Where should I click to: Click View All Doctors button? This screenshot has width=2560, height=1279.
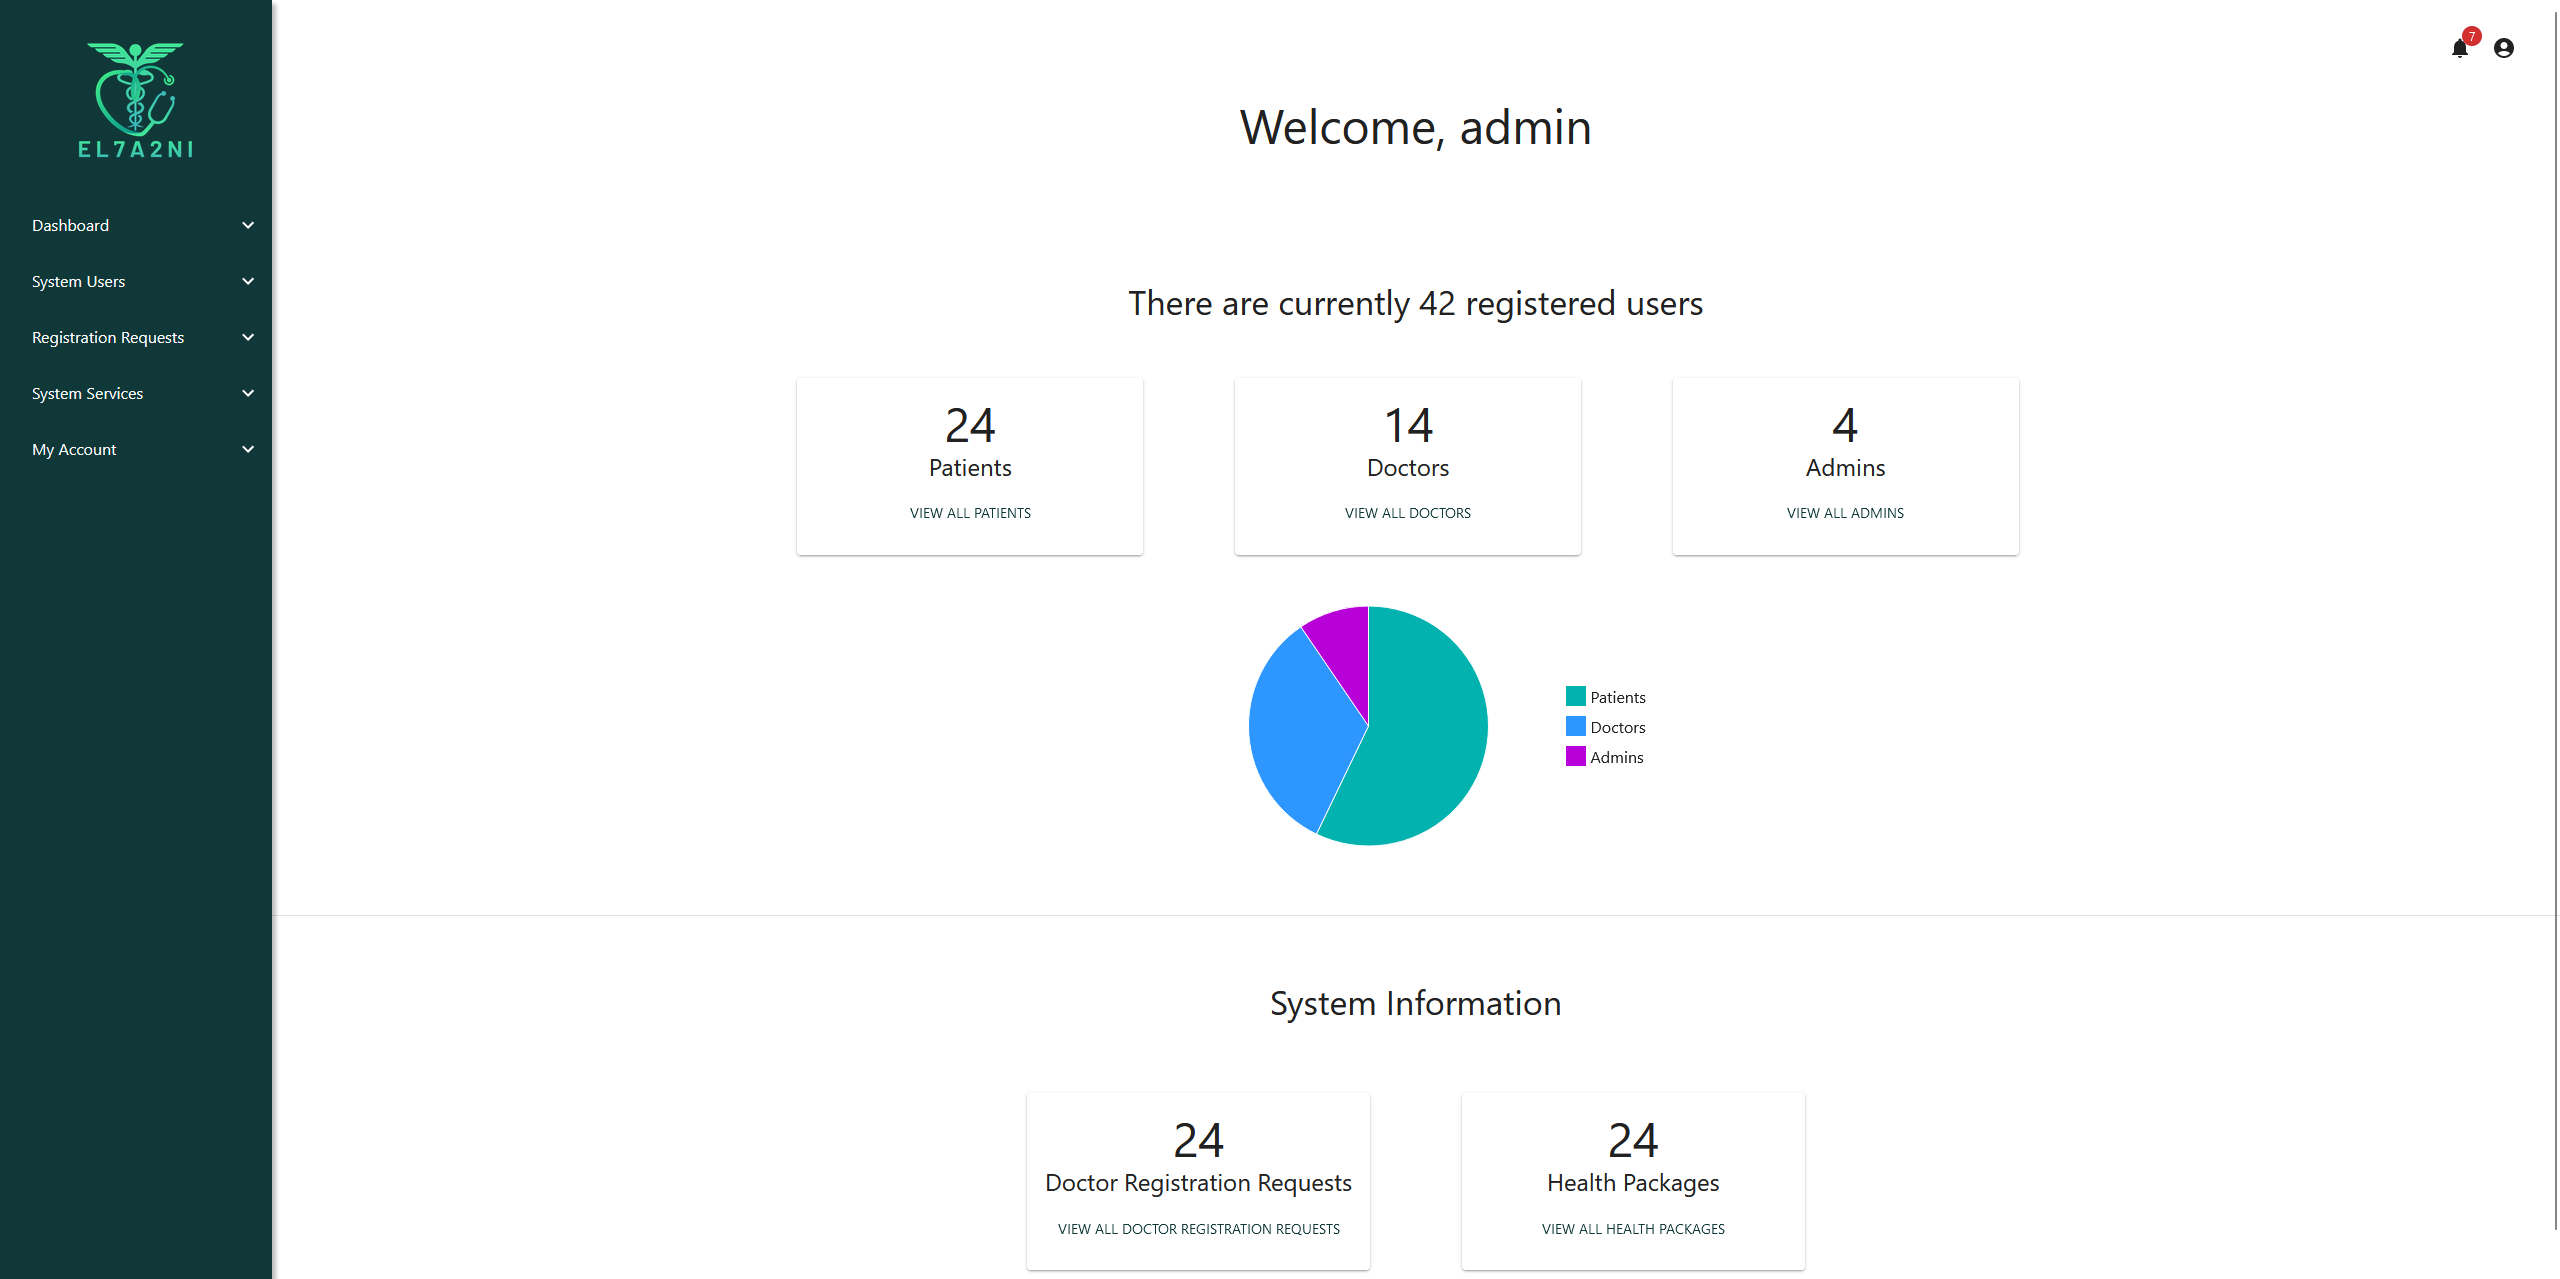tap(1407, 513)
